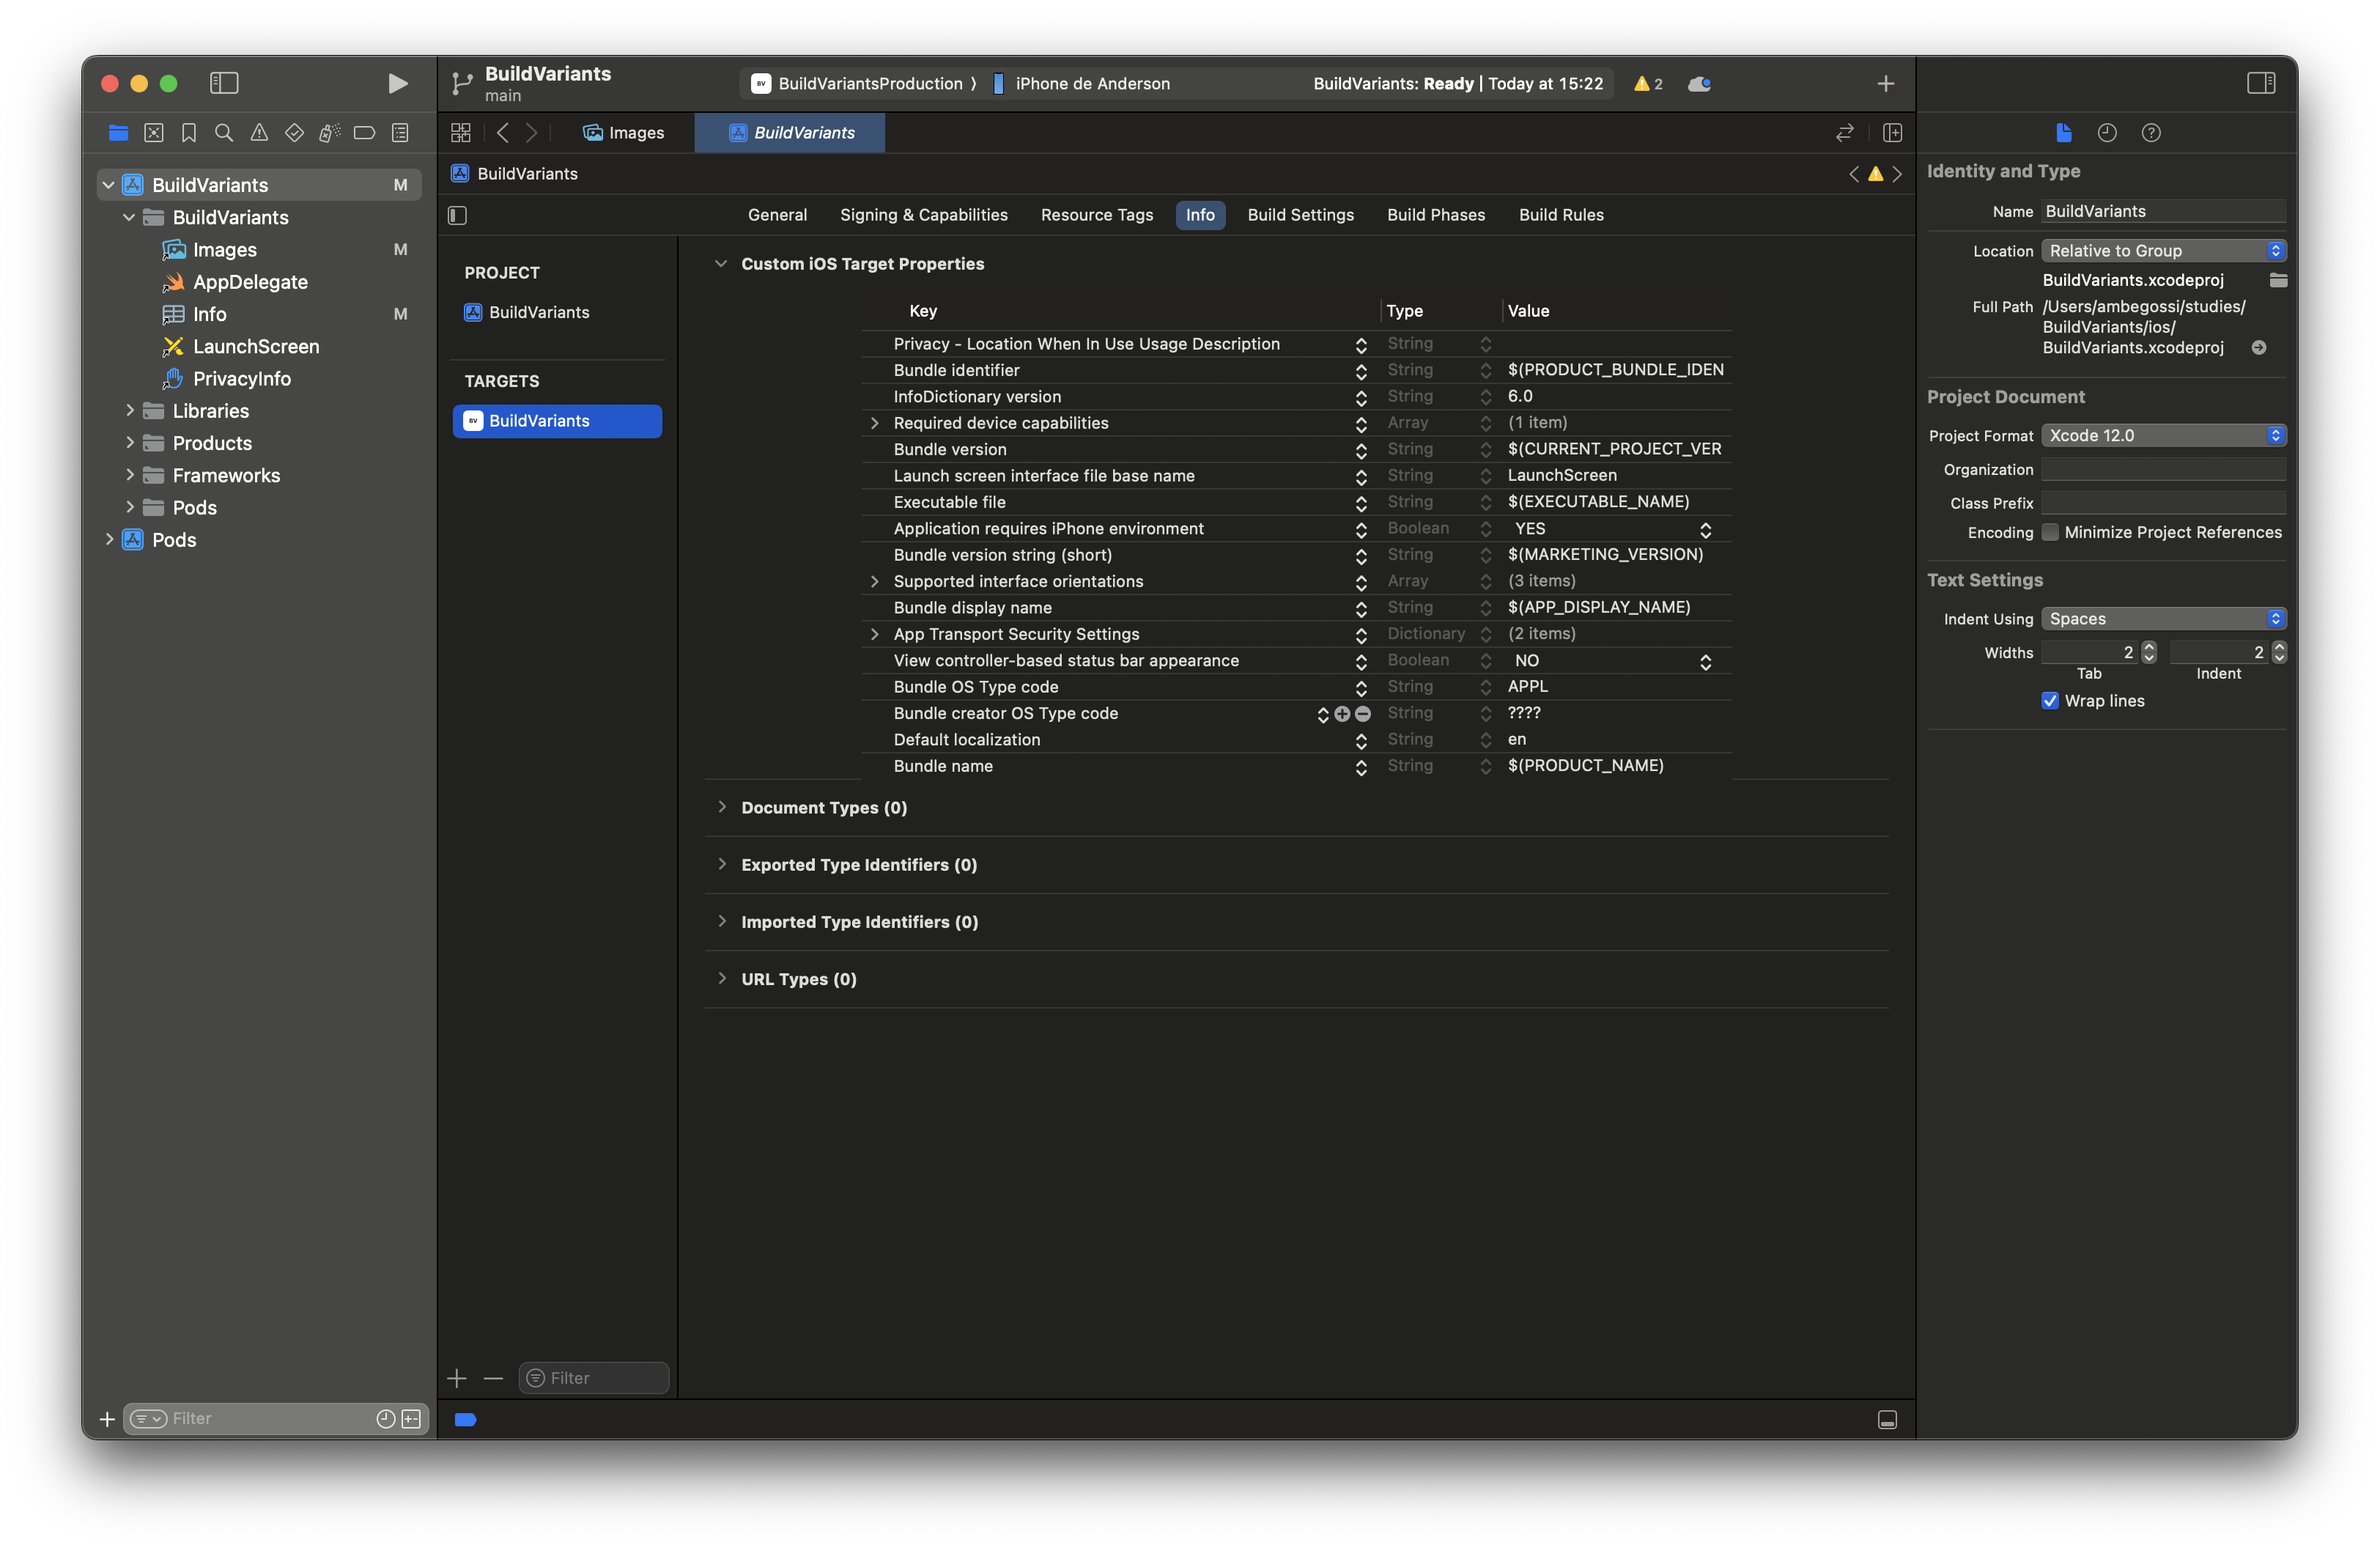This screenshot has width=2380, height=1548.
Task: Show the Quick Help inspector
Action: [x=2151, y=132]
